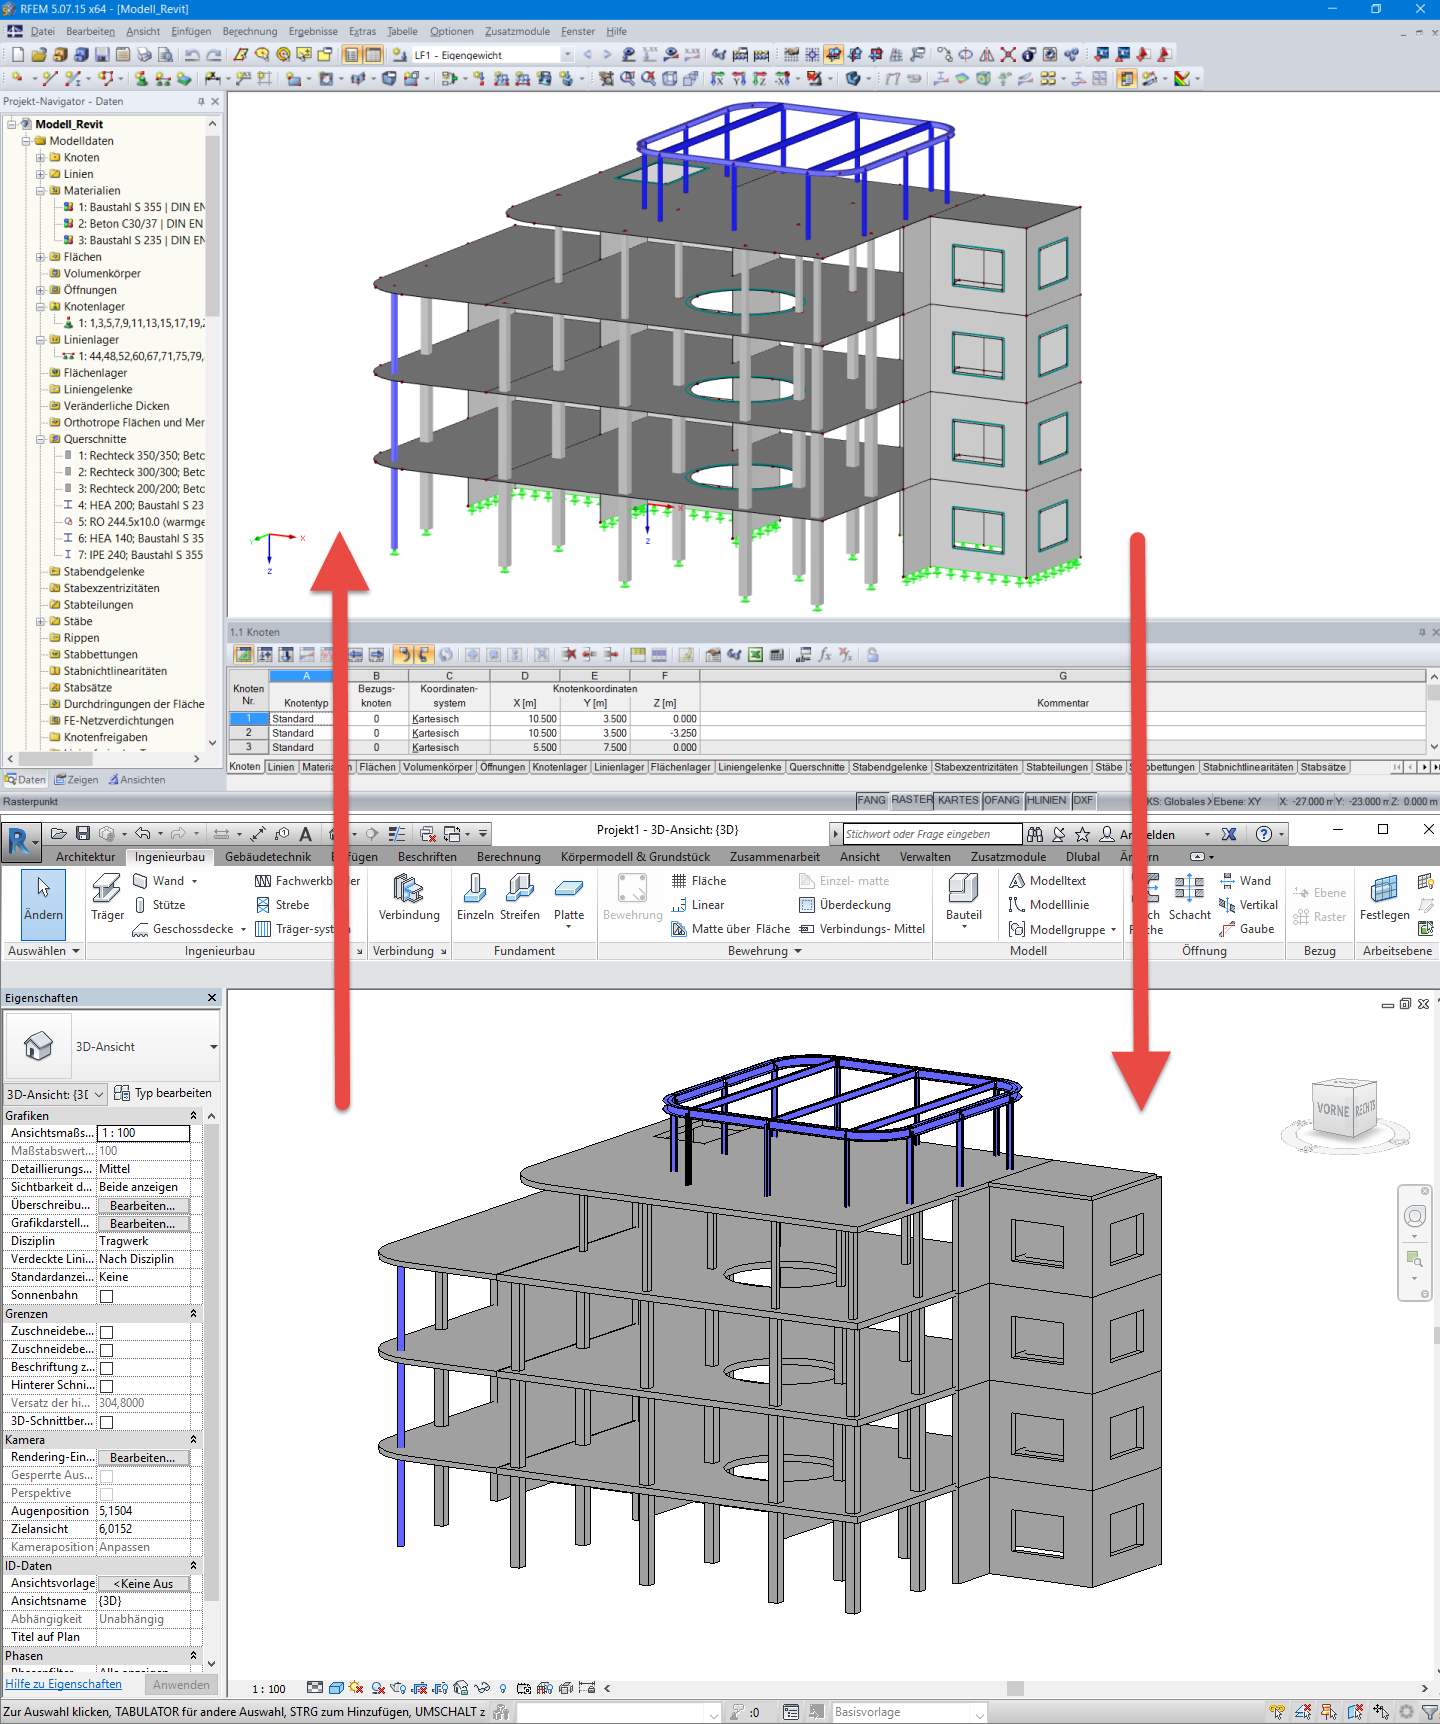Image resolution: width=1440 pixels, height=1724 pixels.
Task: Collapse the Materialien tree node
Action: tap(40, 190)
